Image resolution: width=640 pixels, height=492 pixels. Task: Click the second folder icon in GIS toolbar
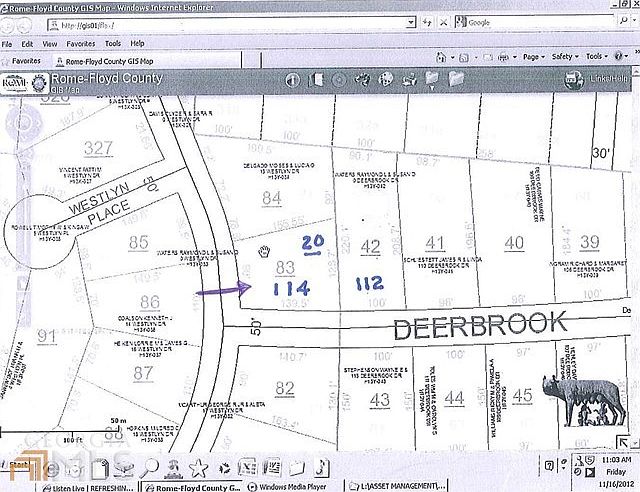pyautogui.click(x=458, y=78)
